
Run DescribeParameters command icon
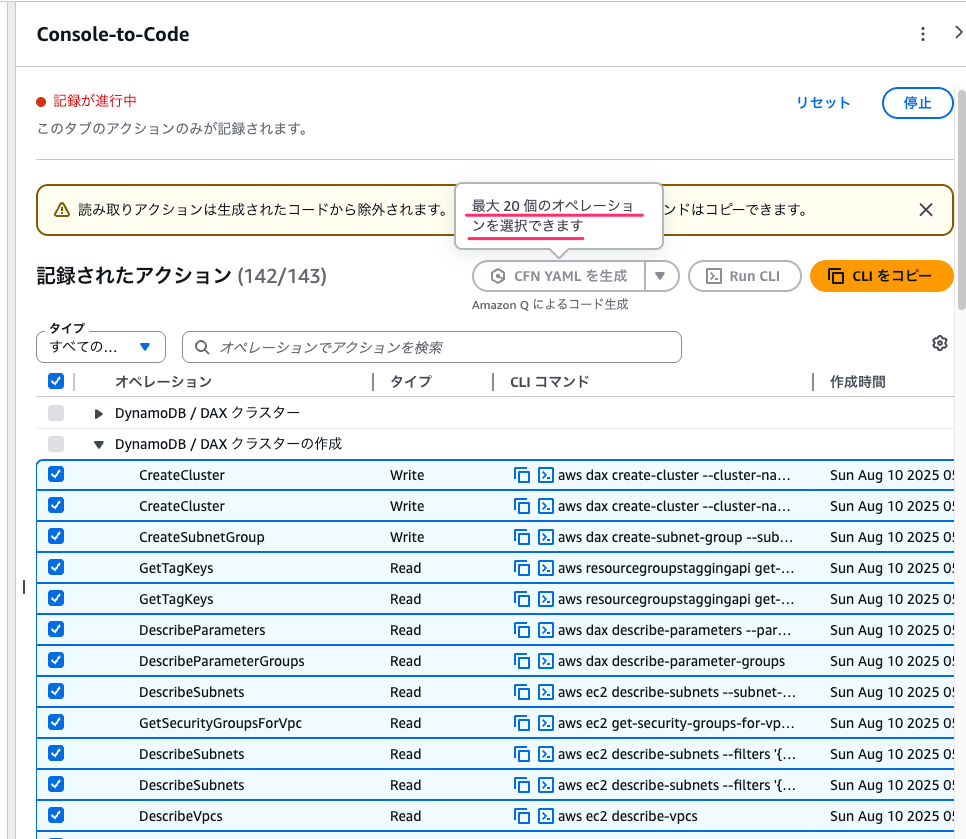545,630
